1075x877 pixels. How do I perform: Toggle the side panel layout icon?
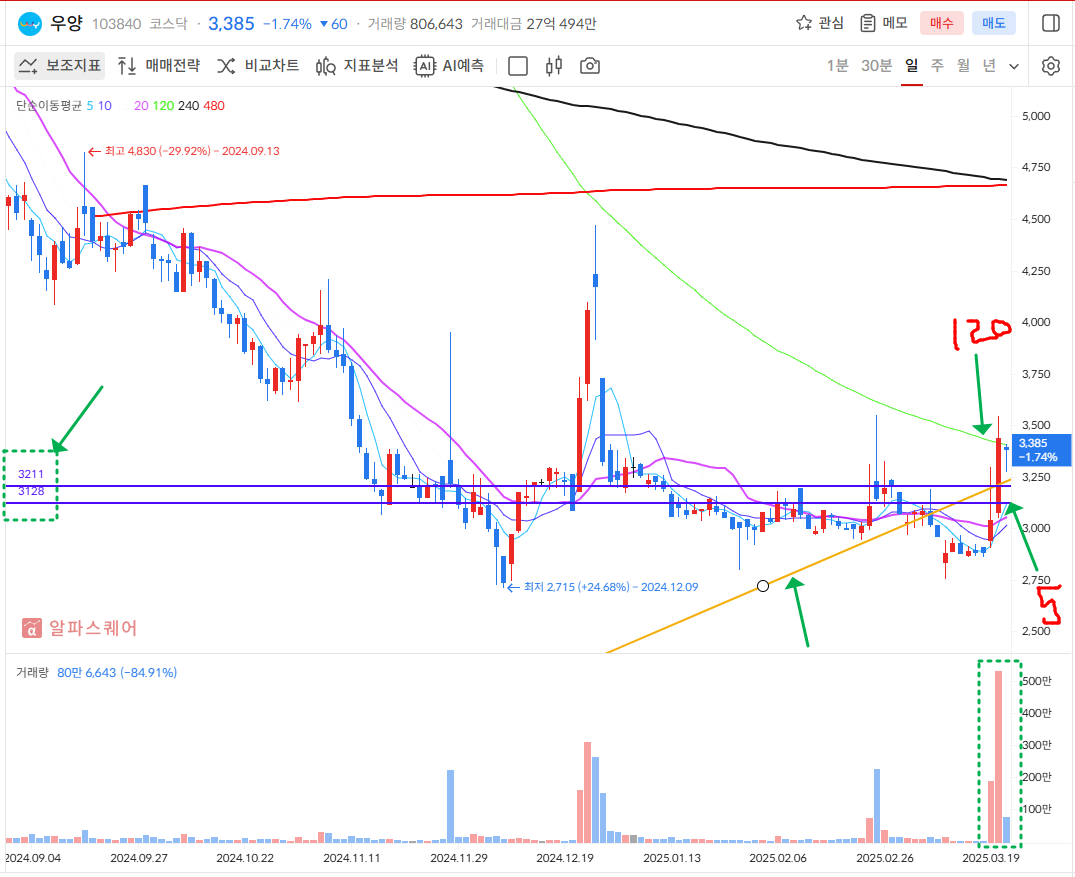[x=1050, y=23]
